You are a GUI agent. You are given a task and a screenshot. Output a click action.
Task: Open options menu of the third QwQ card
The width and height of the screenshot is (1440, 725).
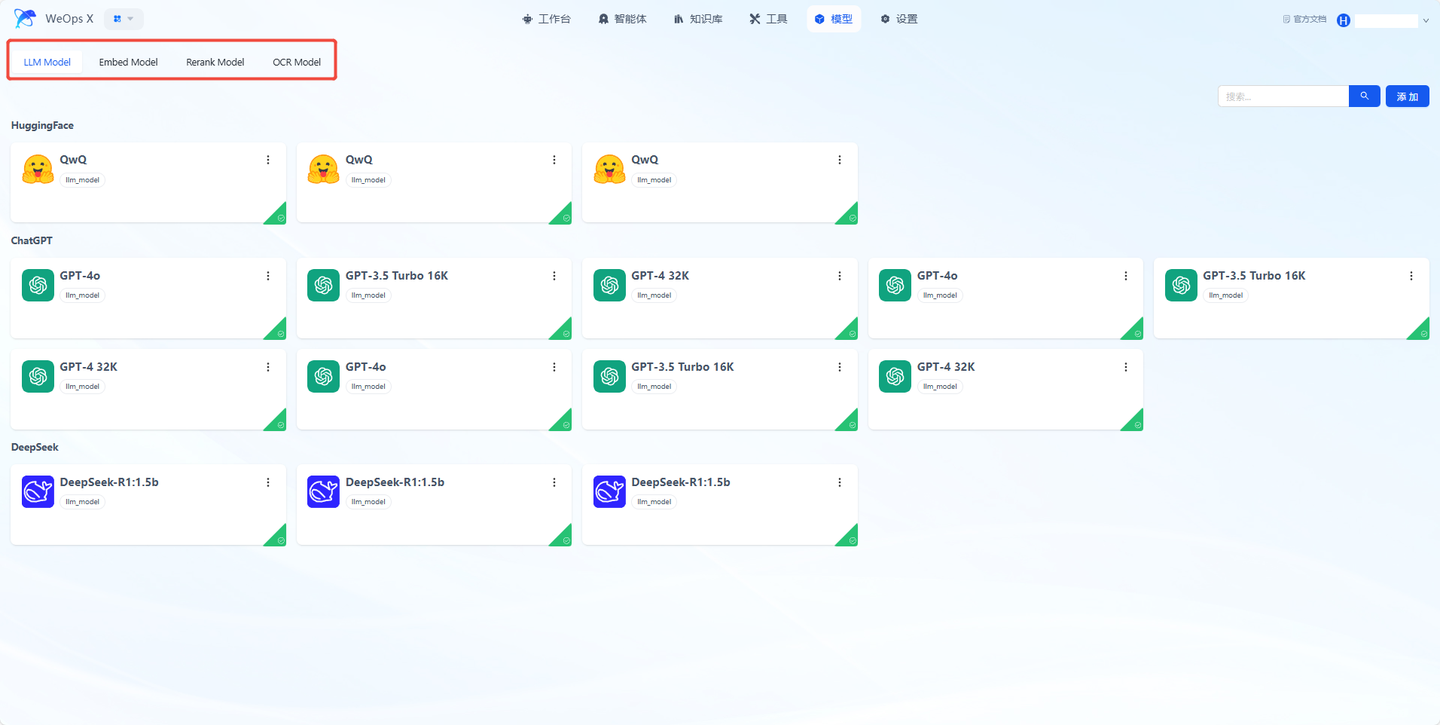point(839,160)
